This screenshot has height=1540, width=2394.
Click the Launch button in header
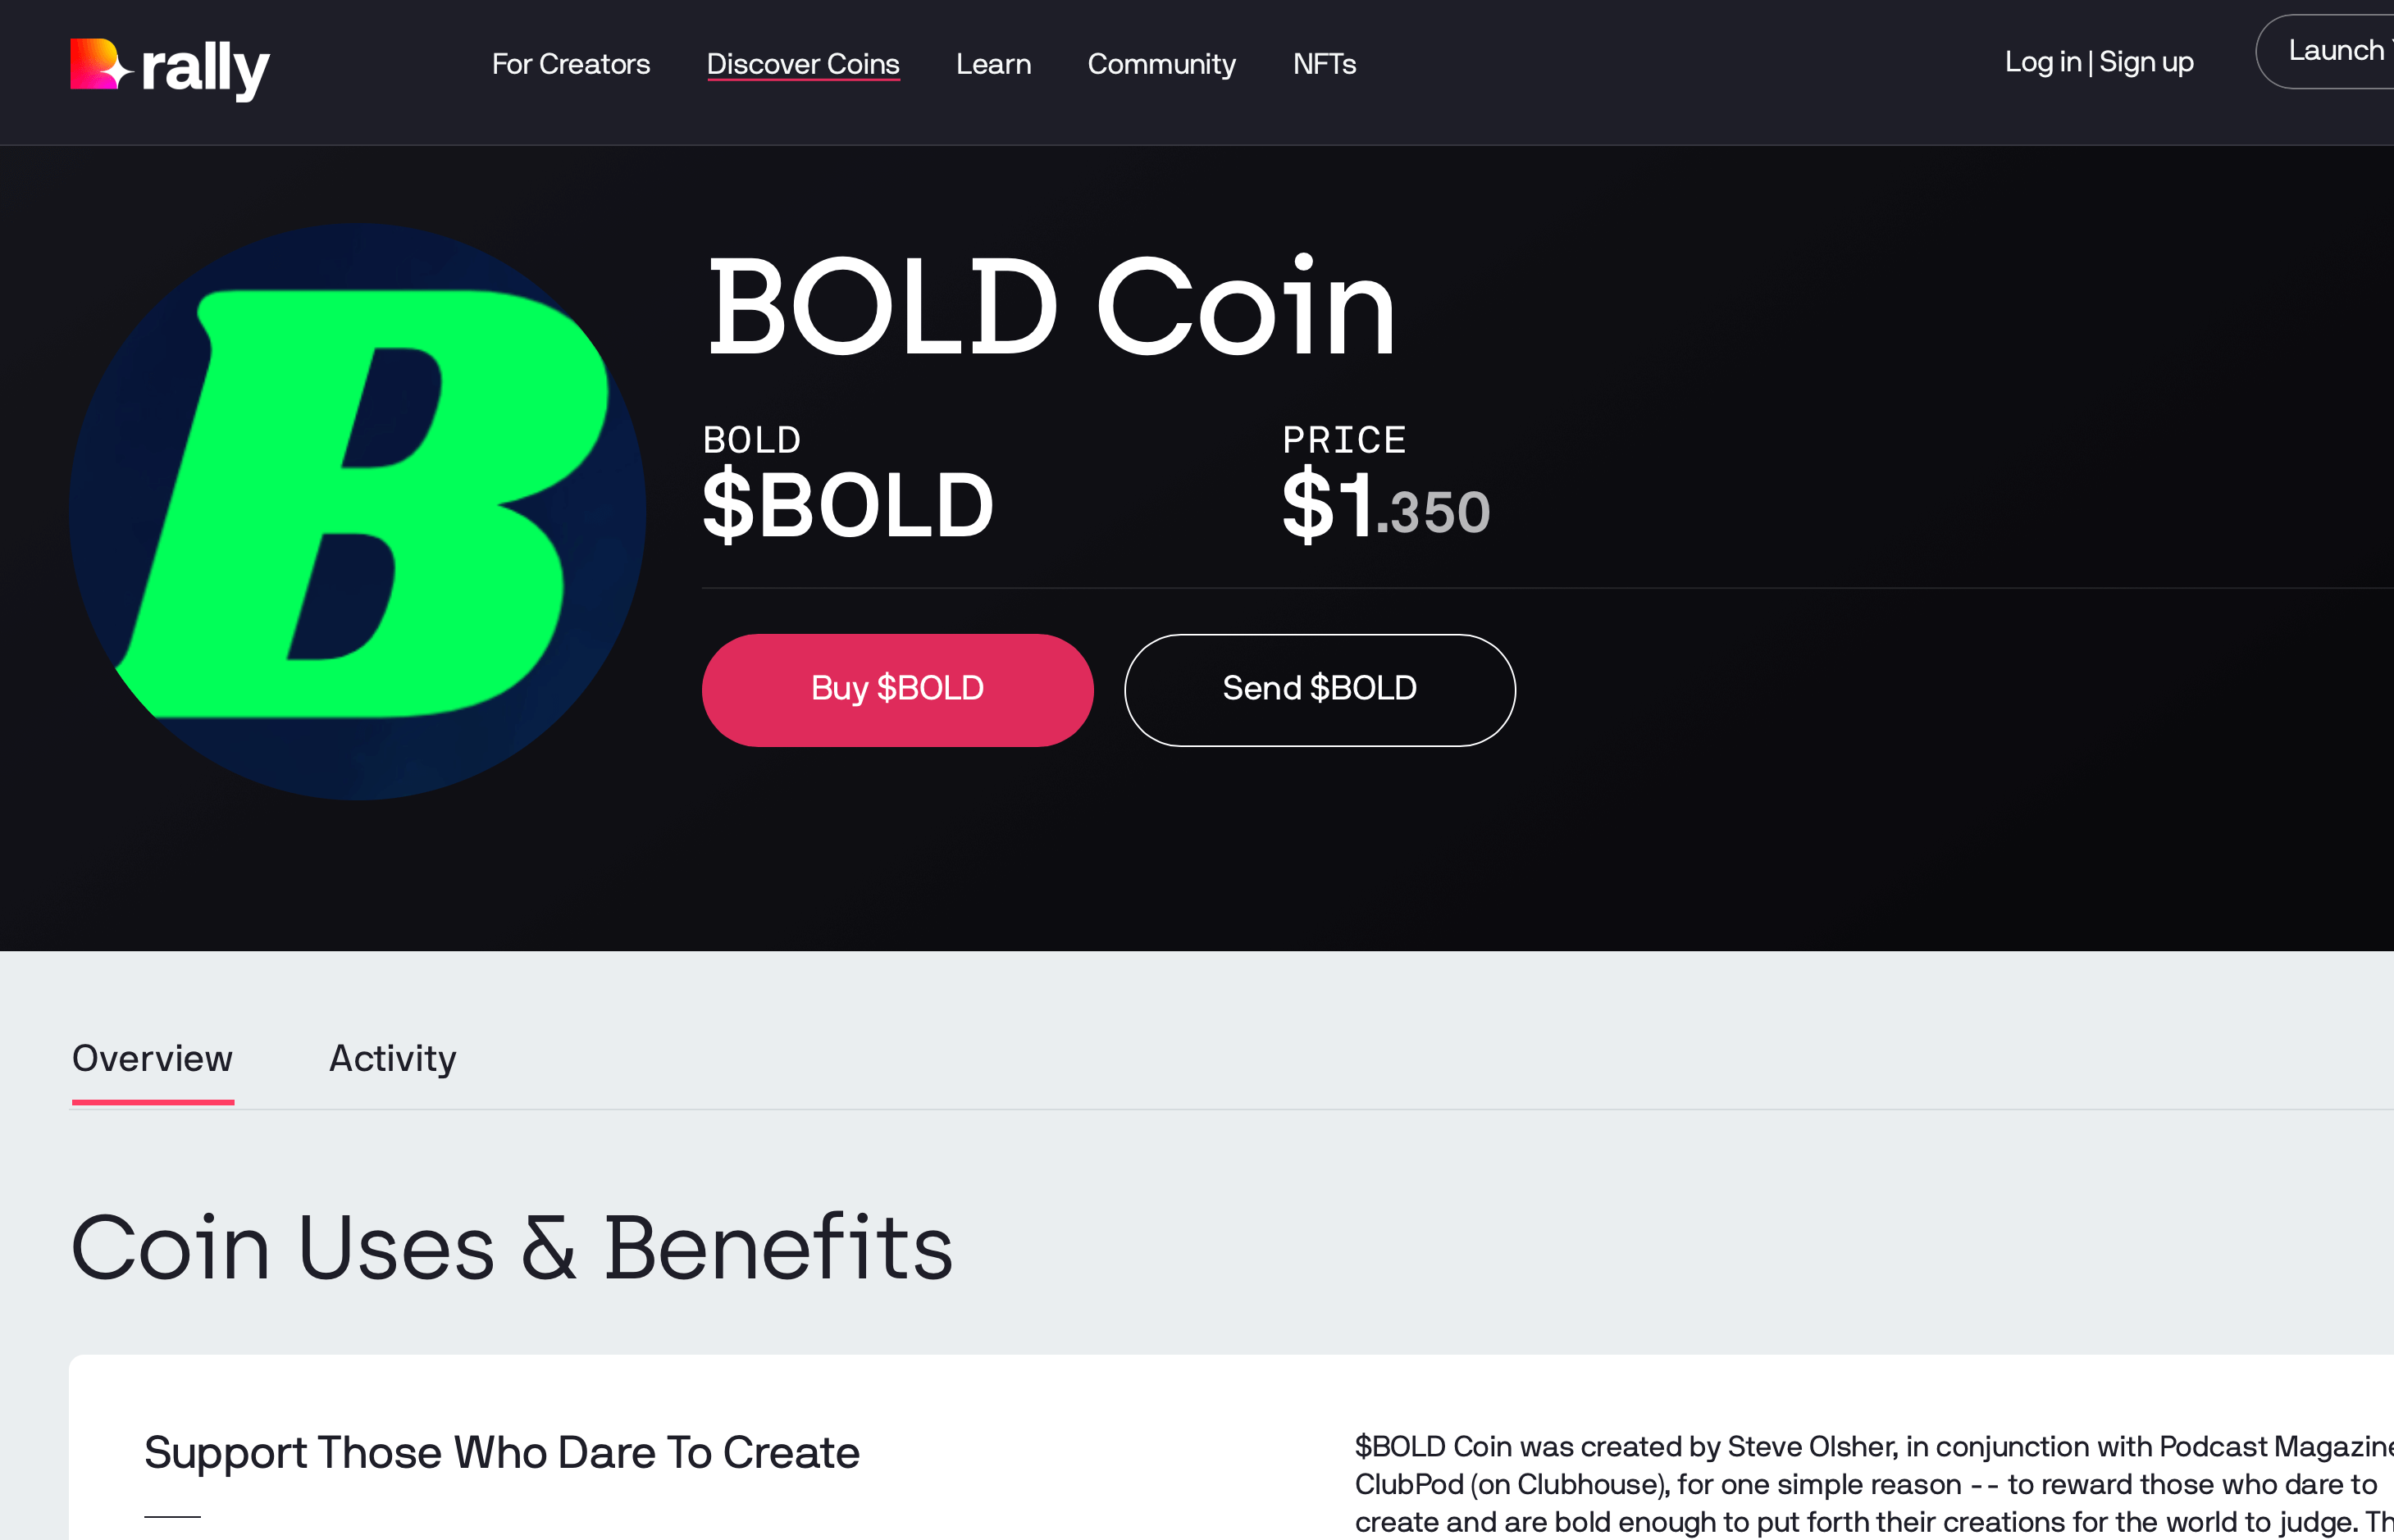[x=2325, y=51]
